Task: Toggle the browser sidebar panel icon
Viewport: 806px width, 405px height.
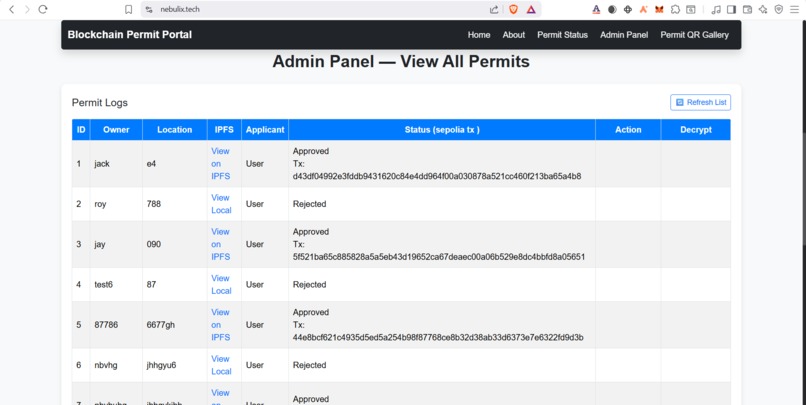Action: tap(731, 9)
